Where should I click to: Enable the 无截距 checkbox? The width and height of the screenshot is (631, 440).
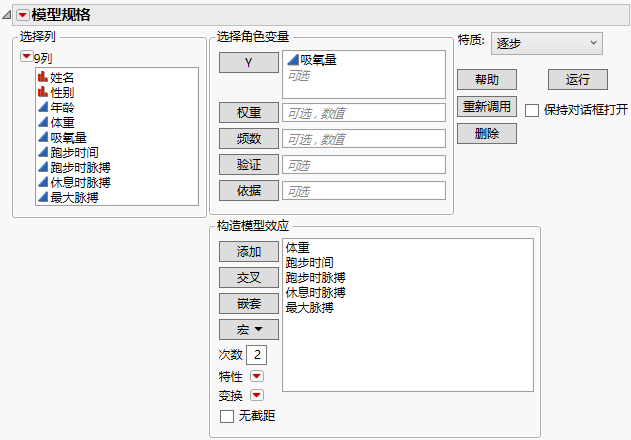tap(227, 416)
